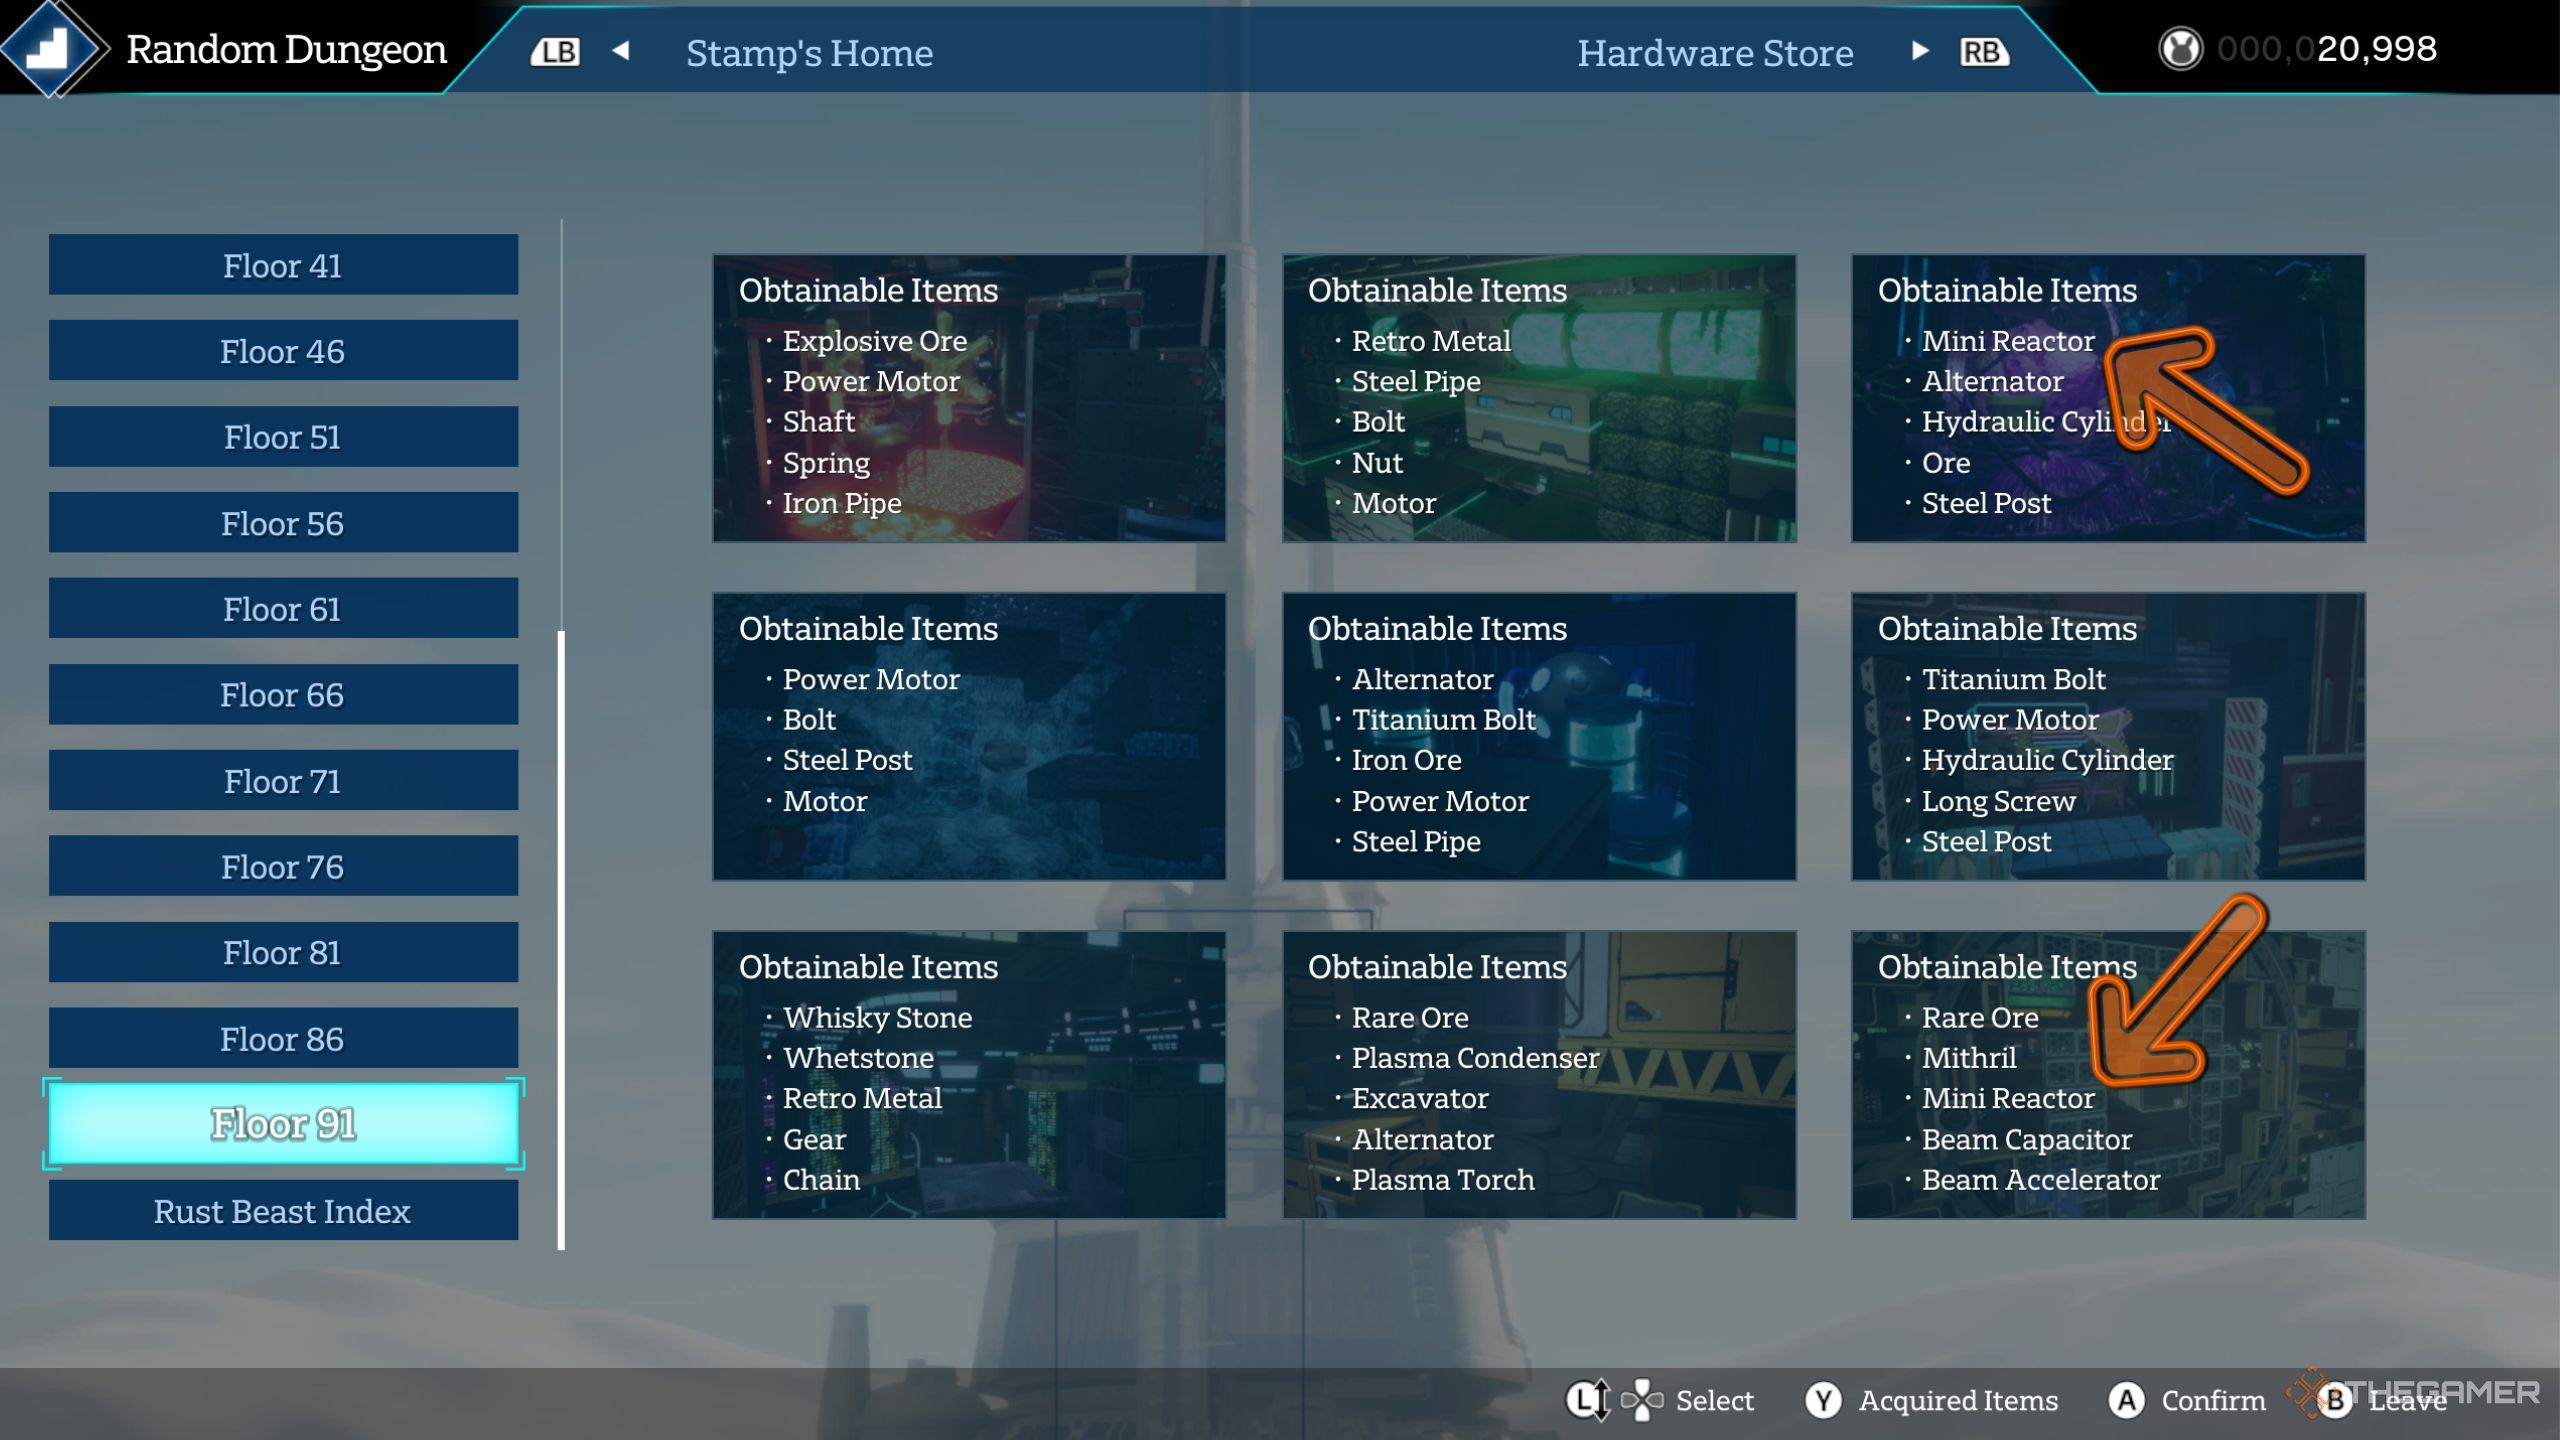Click 'Mithril' item text
Image resolution: width=2560 pixels, height=1440 pixels.
point(1968,1058)
